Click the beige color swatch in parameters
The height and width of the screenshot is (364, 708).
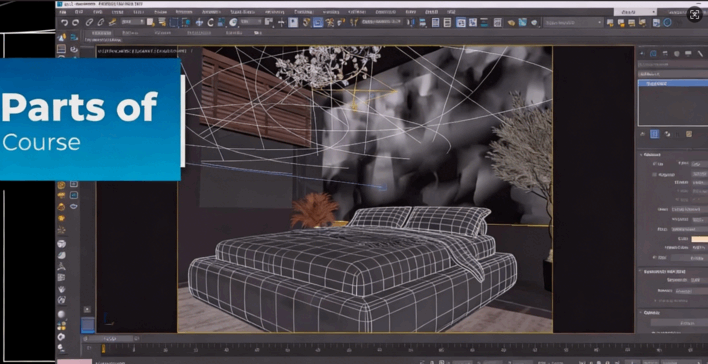(x=699, y=239)
